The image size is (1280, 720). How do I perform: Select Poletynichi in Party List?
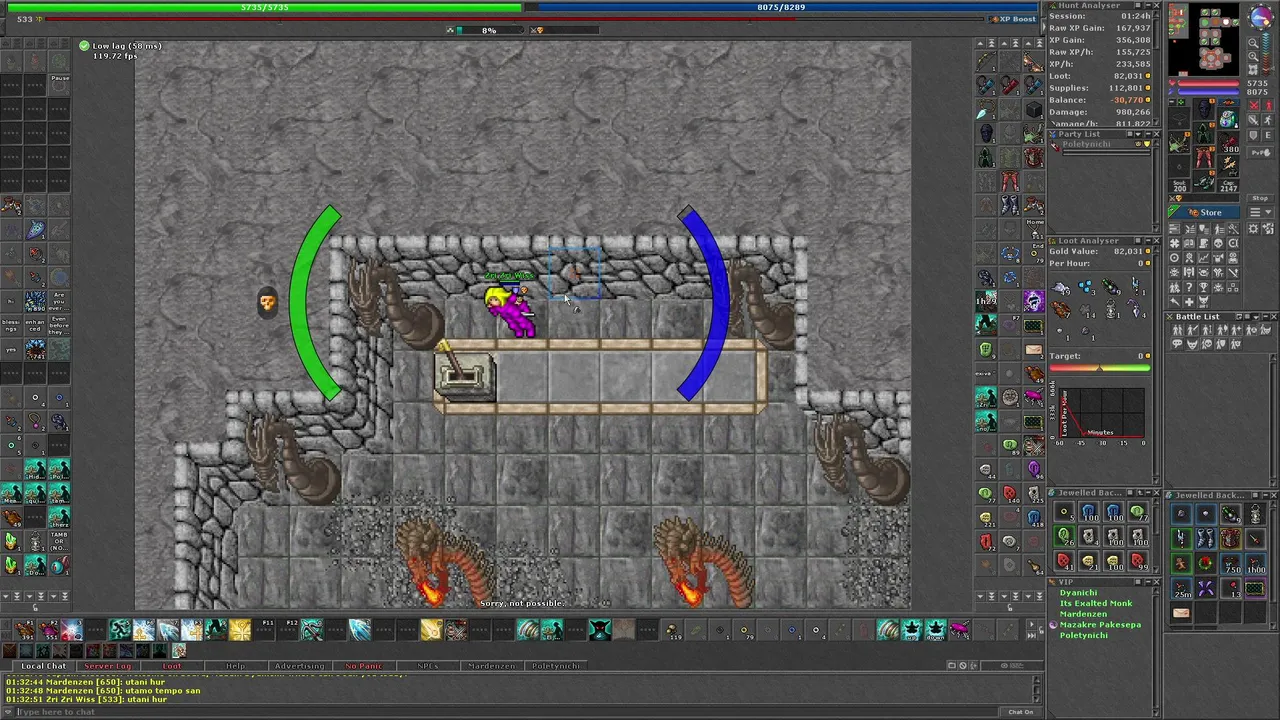tap(1086, 144)
